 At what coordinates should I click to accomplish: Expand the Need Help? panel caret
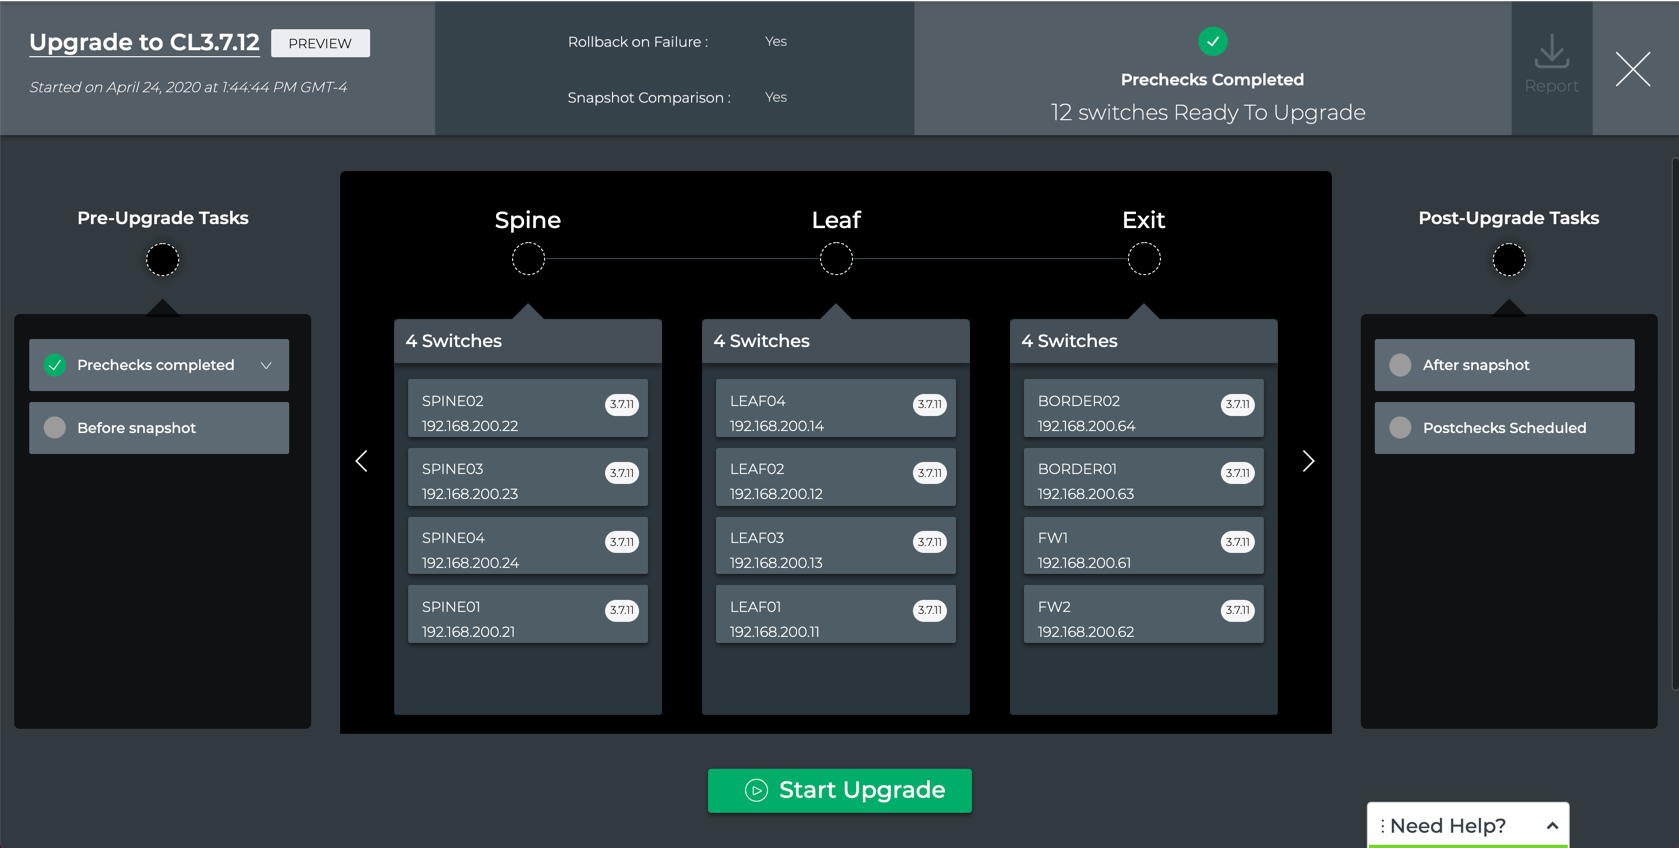[x=1552, y=826]
